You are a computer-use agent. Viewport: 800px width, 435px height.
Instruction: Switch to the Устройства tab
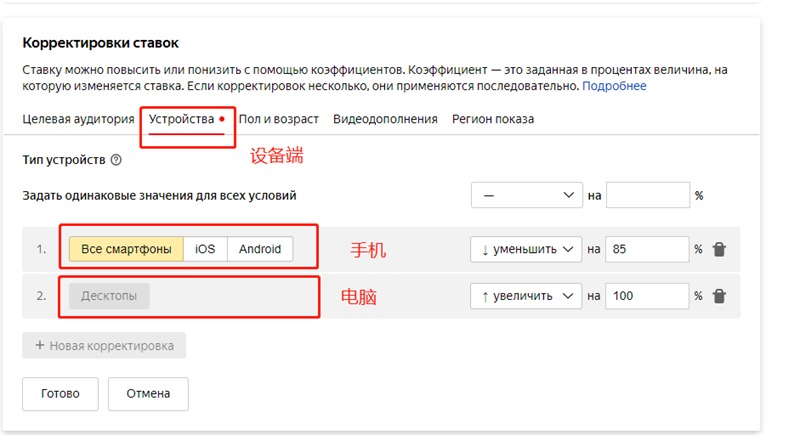coord(182,119)
